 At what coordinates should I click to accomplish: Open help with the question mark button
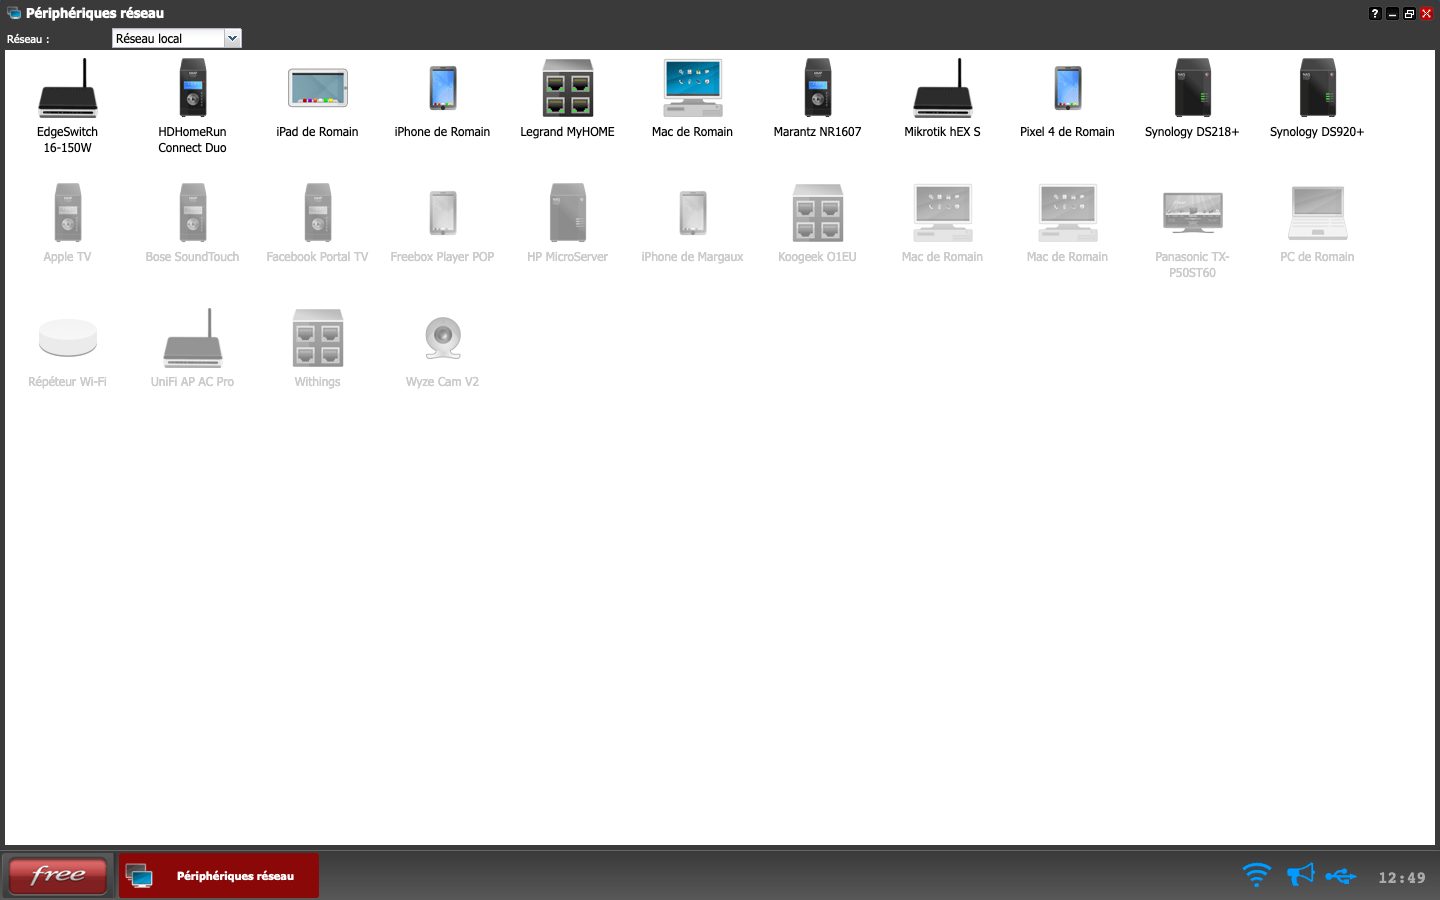pyautogui.click(x=1375, y=13)
